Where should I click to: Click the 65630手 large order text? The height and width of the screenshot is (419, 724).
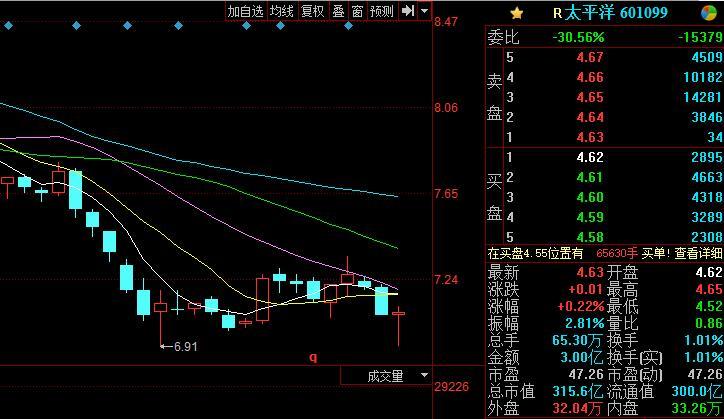[x=617, y=253]
